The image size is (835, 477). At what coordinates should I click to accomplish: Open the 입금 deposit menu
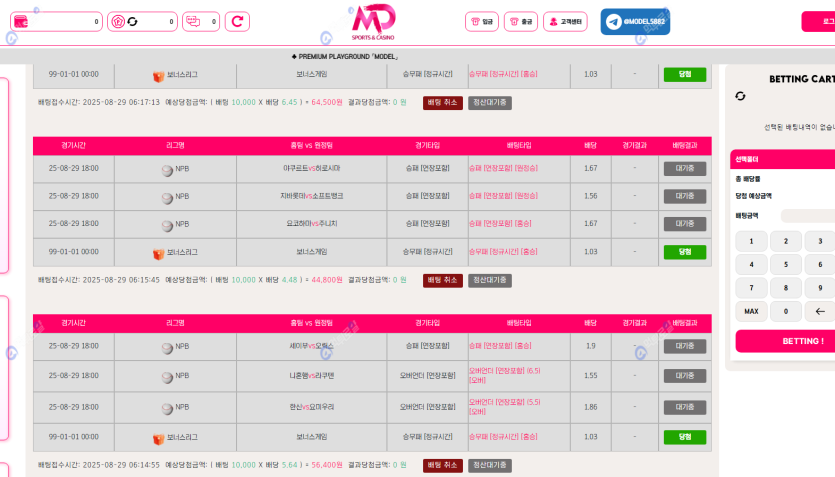tap(481, 21)
